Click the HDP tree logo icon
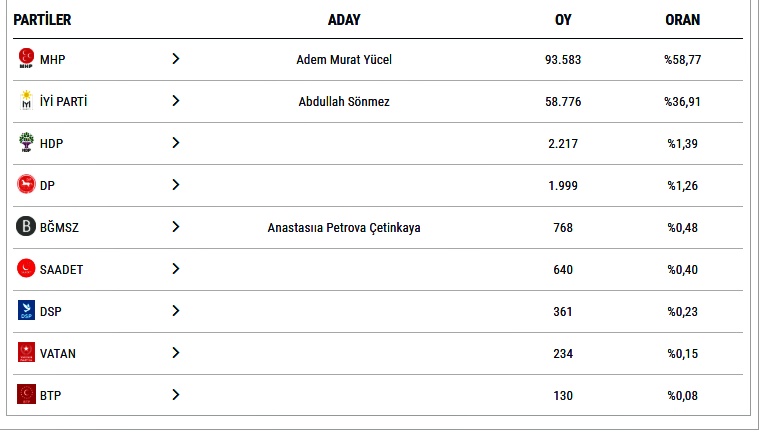Image resolution: width=765 pixels, height=434 pixels. [x=26, y=143]
